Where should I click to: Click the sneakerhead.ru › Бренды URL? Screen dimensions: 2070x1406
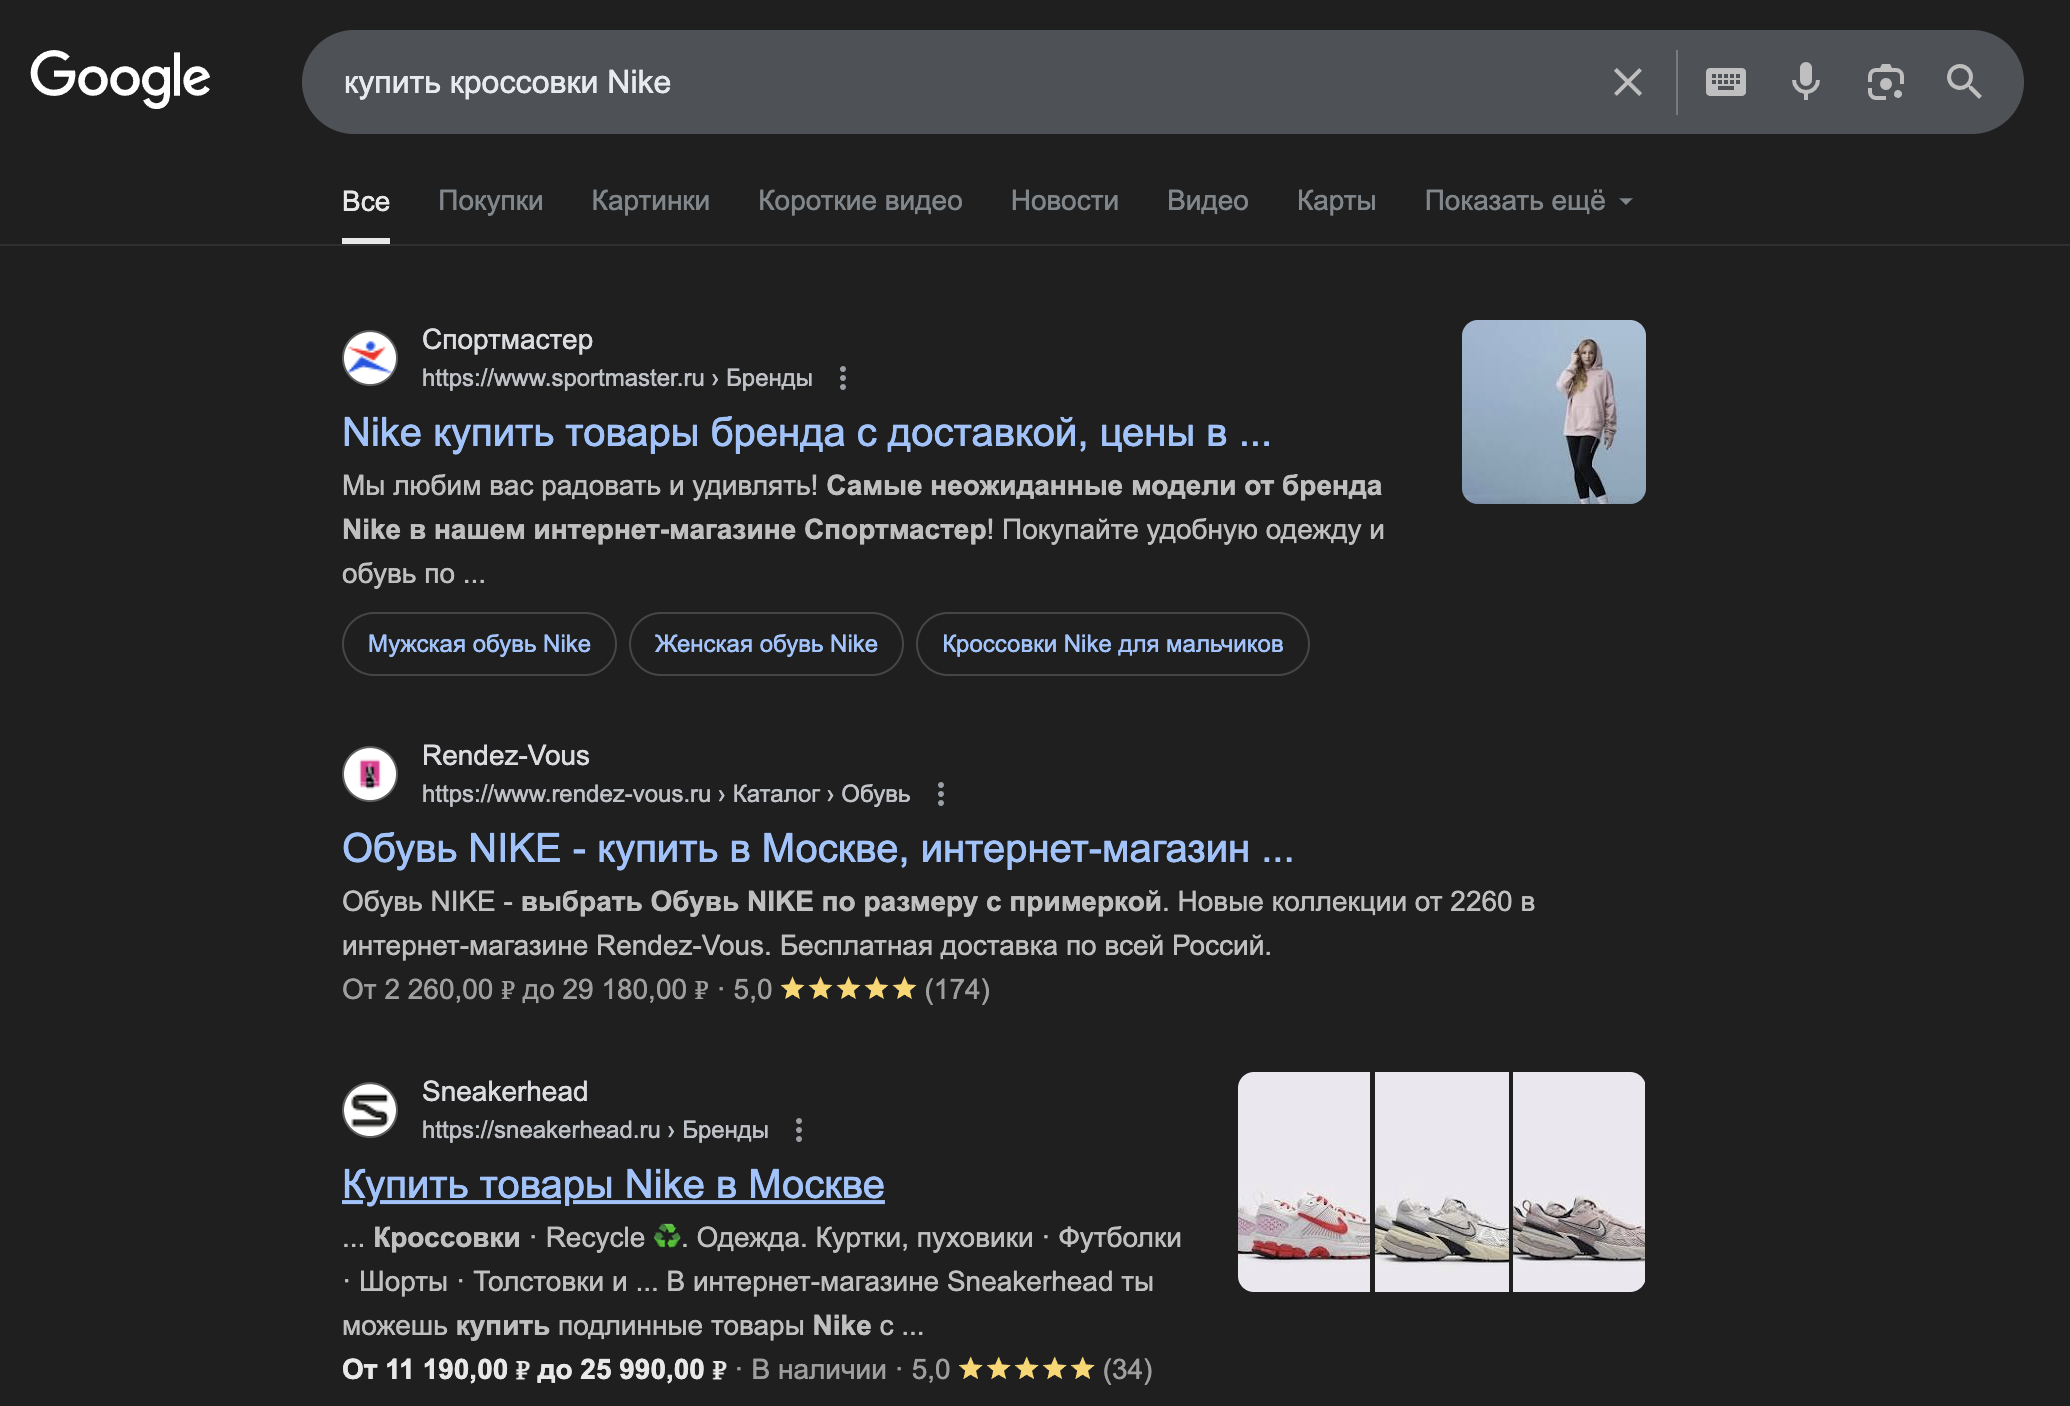pyautogui.click(x=595, y=1130)
